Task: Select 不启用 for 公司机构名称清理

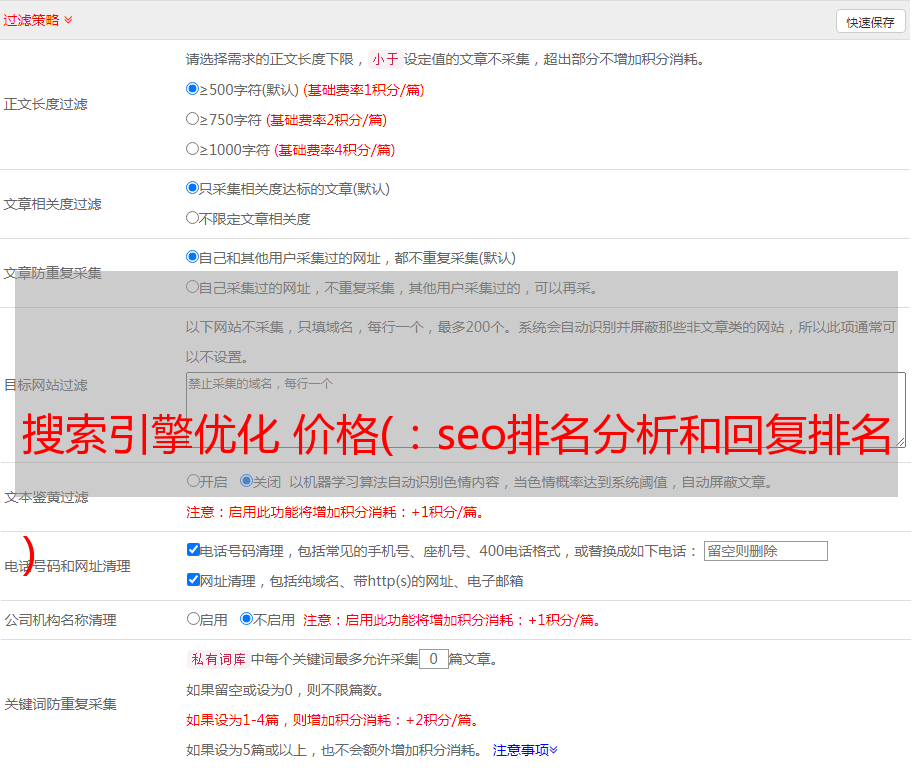Action: (x=247, y=619)
